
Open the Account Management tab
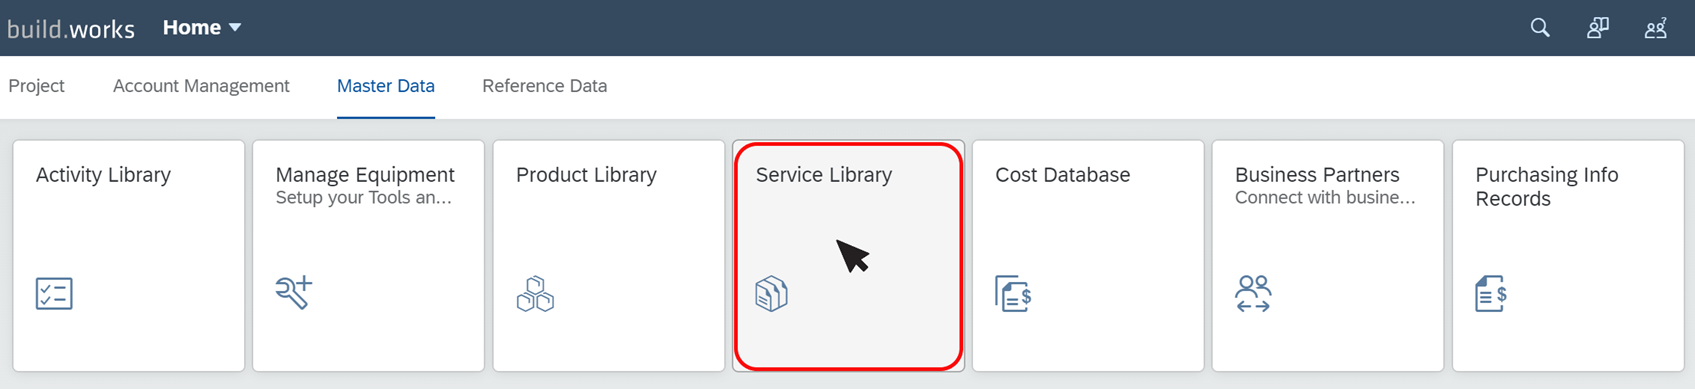(201, 86)
